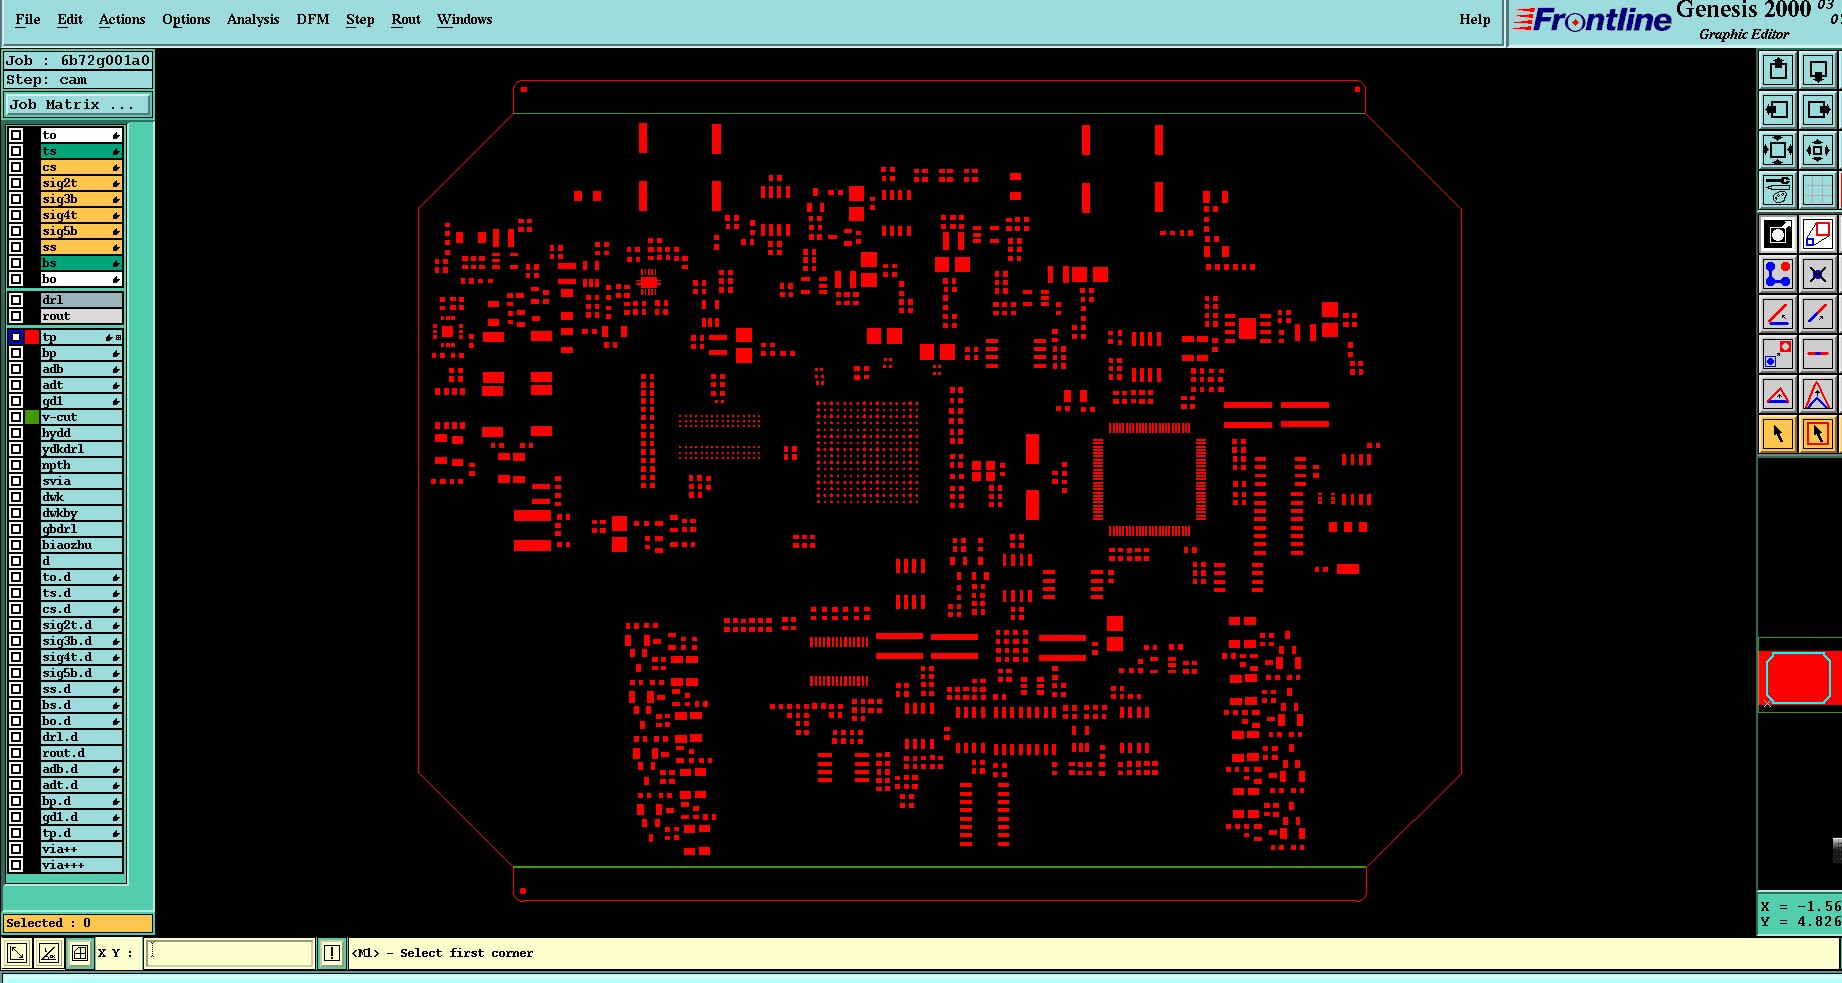Select the hydd layer name
Image resolution: width=1842 pixels, height=983 pixels.
point(81,433)
